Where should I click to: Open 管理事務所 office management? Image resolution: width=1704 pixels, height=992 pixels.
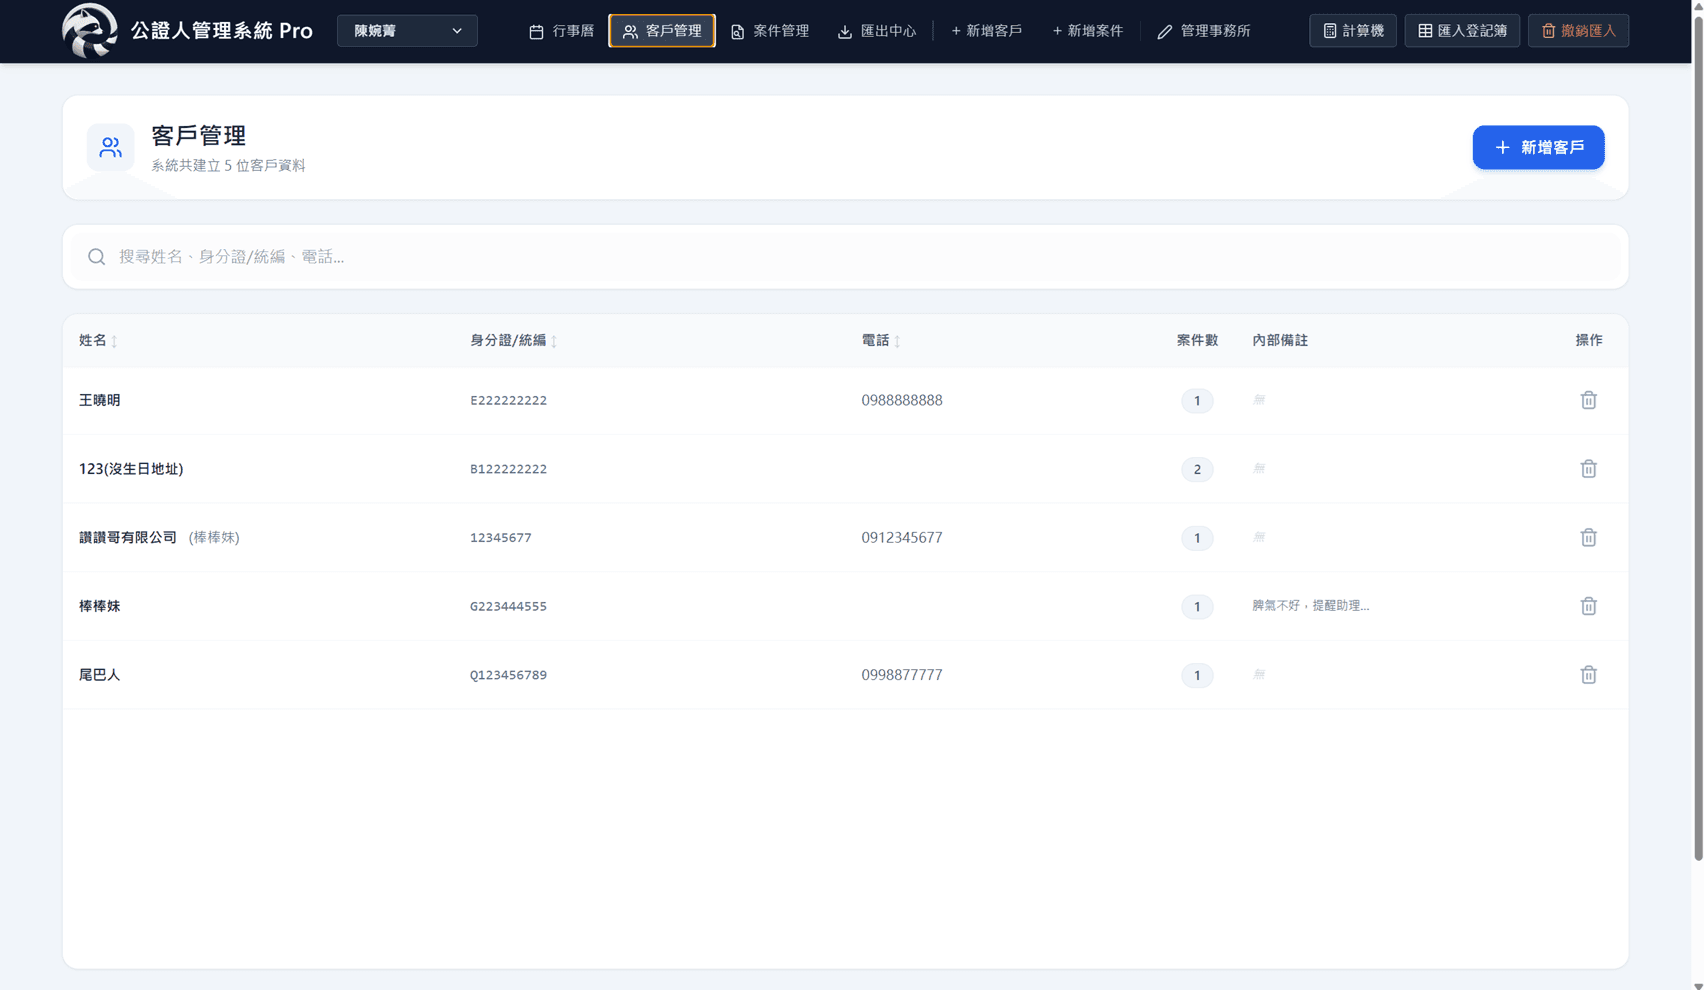click(1204, 31)
